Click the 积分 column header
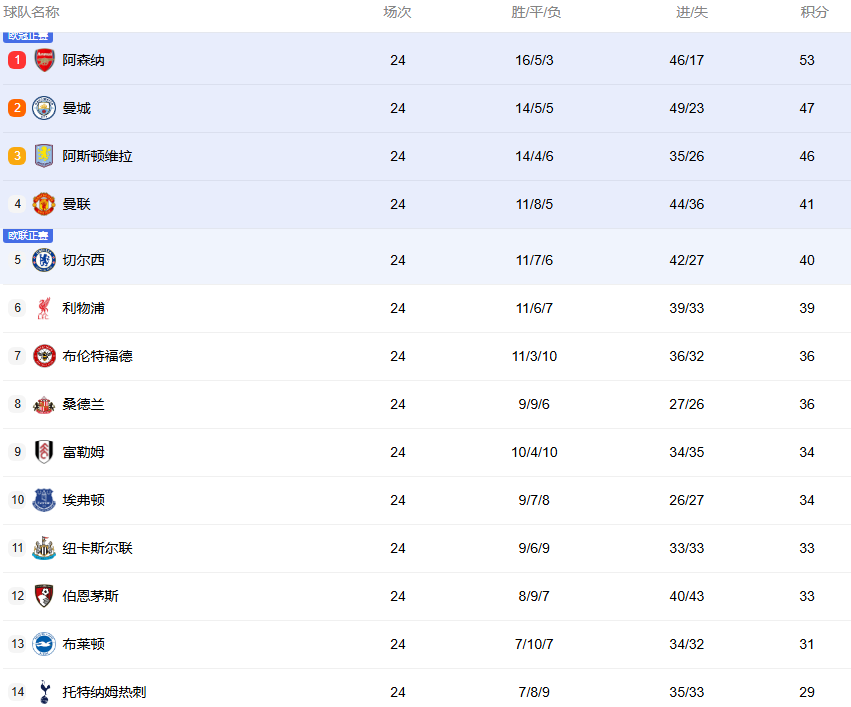 pos(814,12)
